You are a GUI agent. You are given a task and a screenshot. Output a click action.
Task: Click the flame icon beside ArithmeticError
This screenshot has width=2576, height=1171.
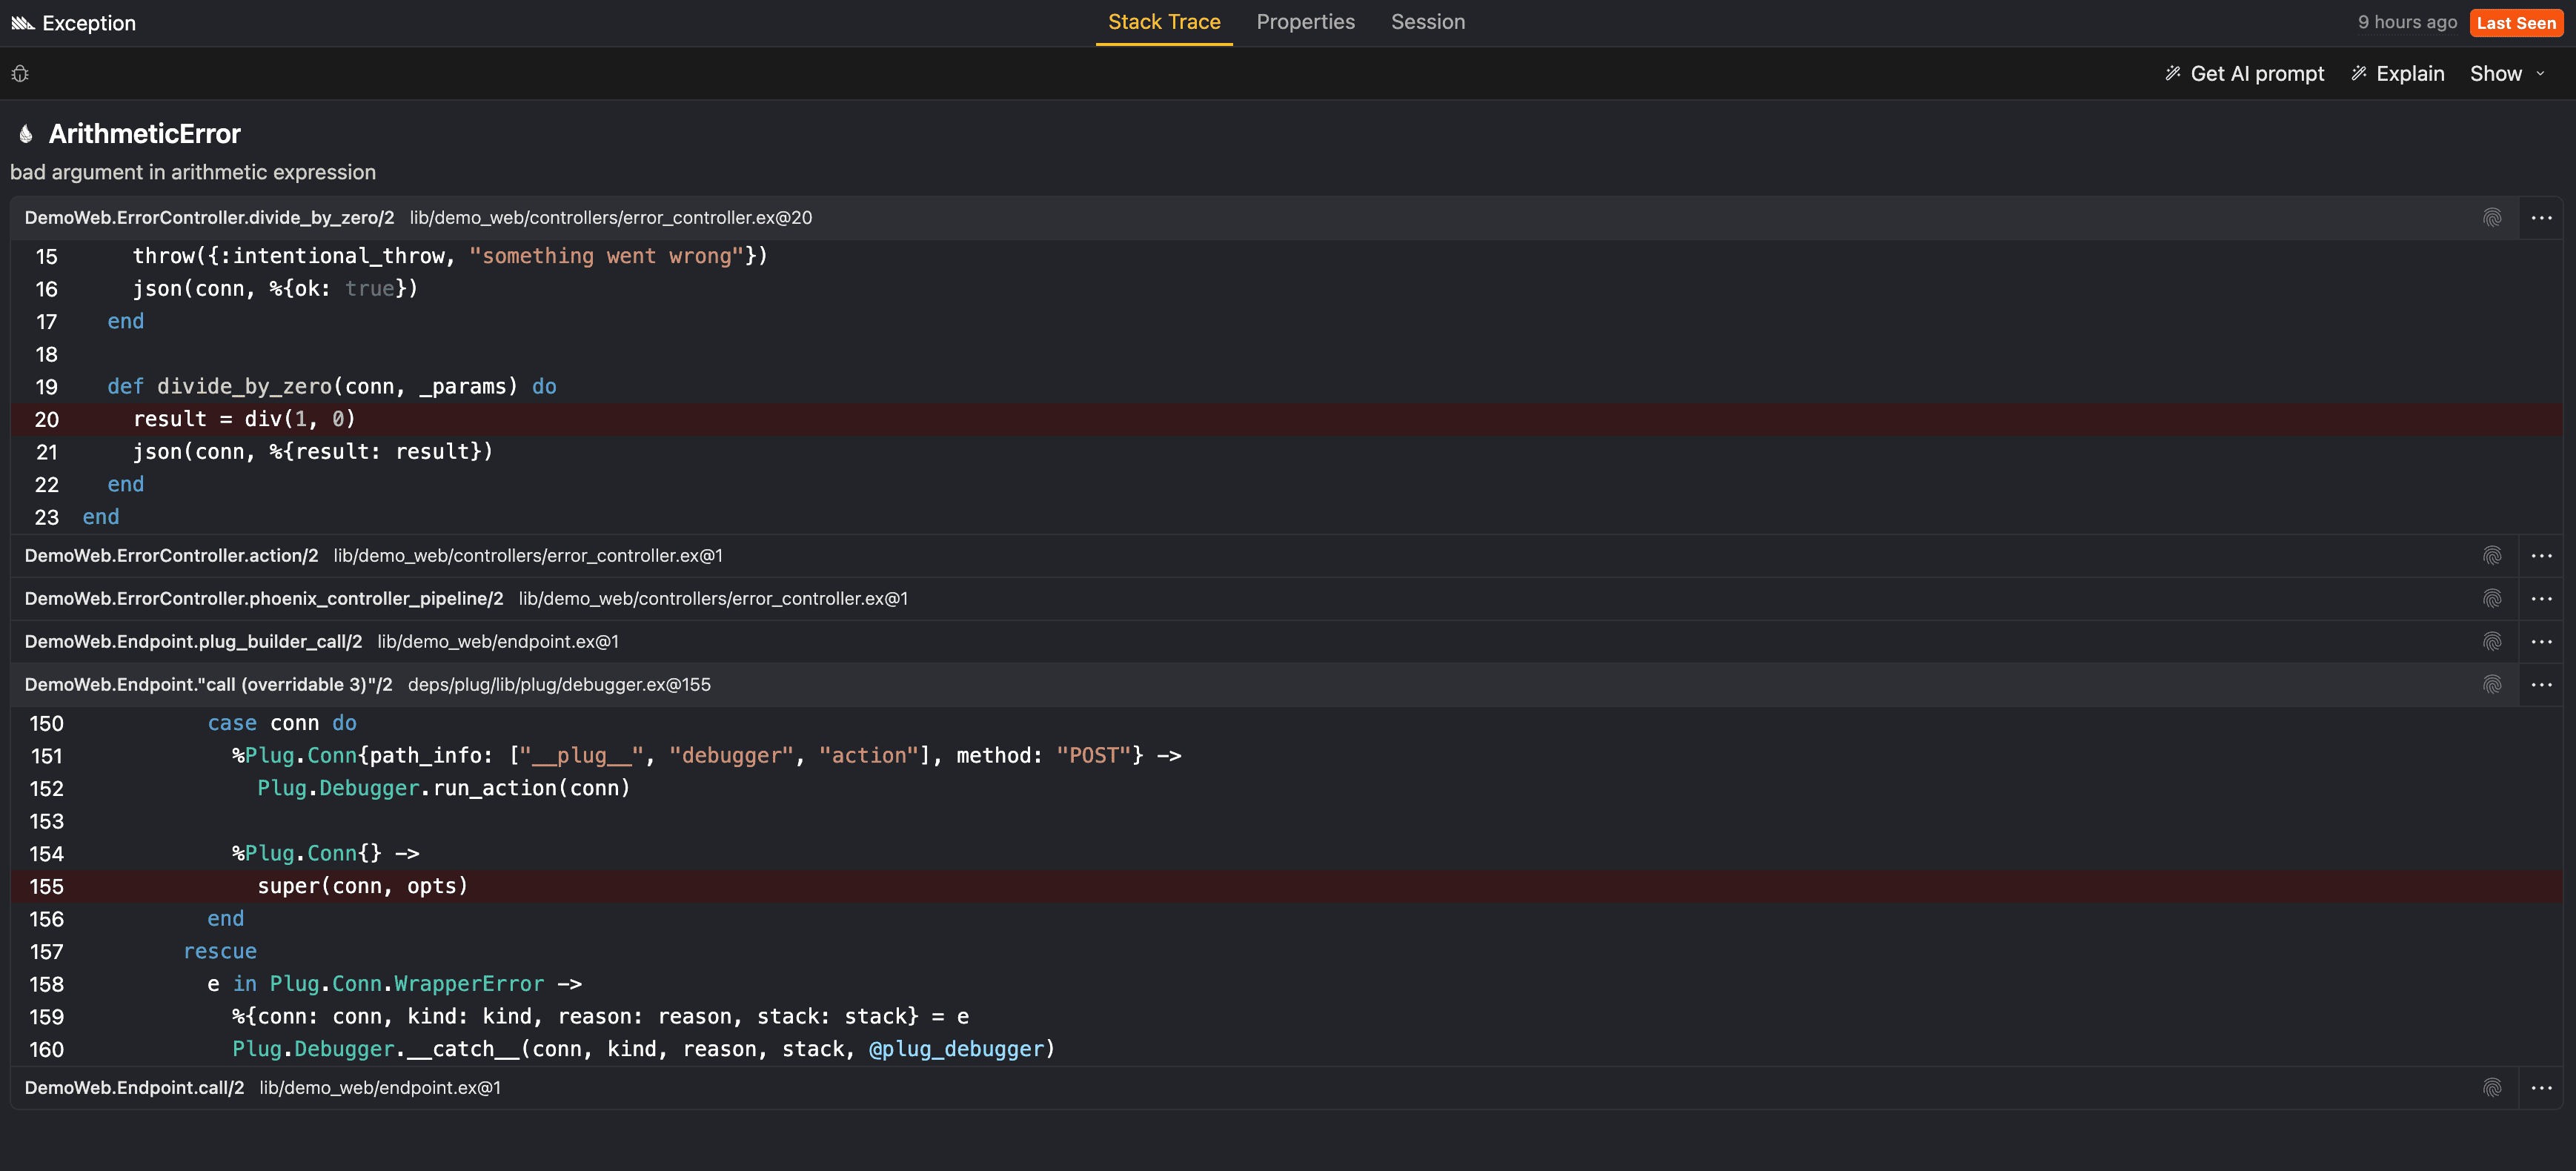pyautogui.click(x=26, y=134)
